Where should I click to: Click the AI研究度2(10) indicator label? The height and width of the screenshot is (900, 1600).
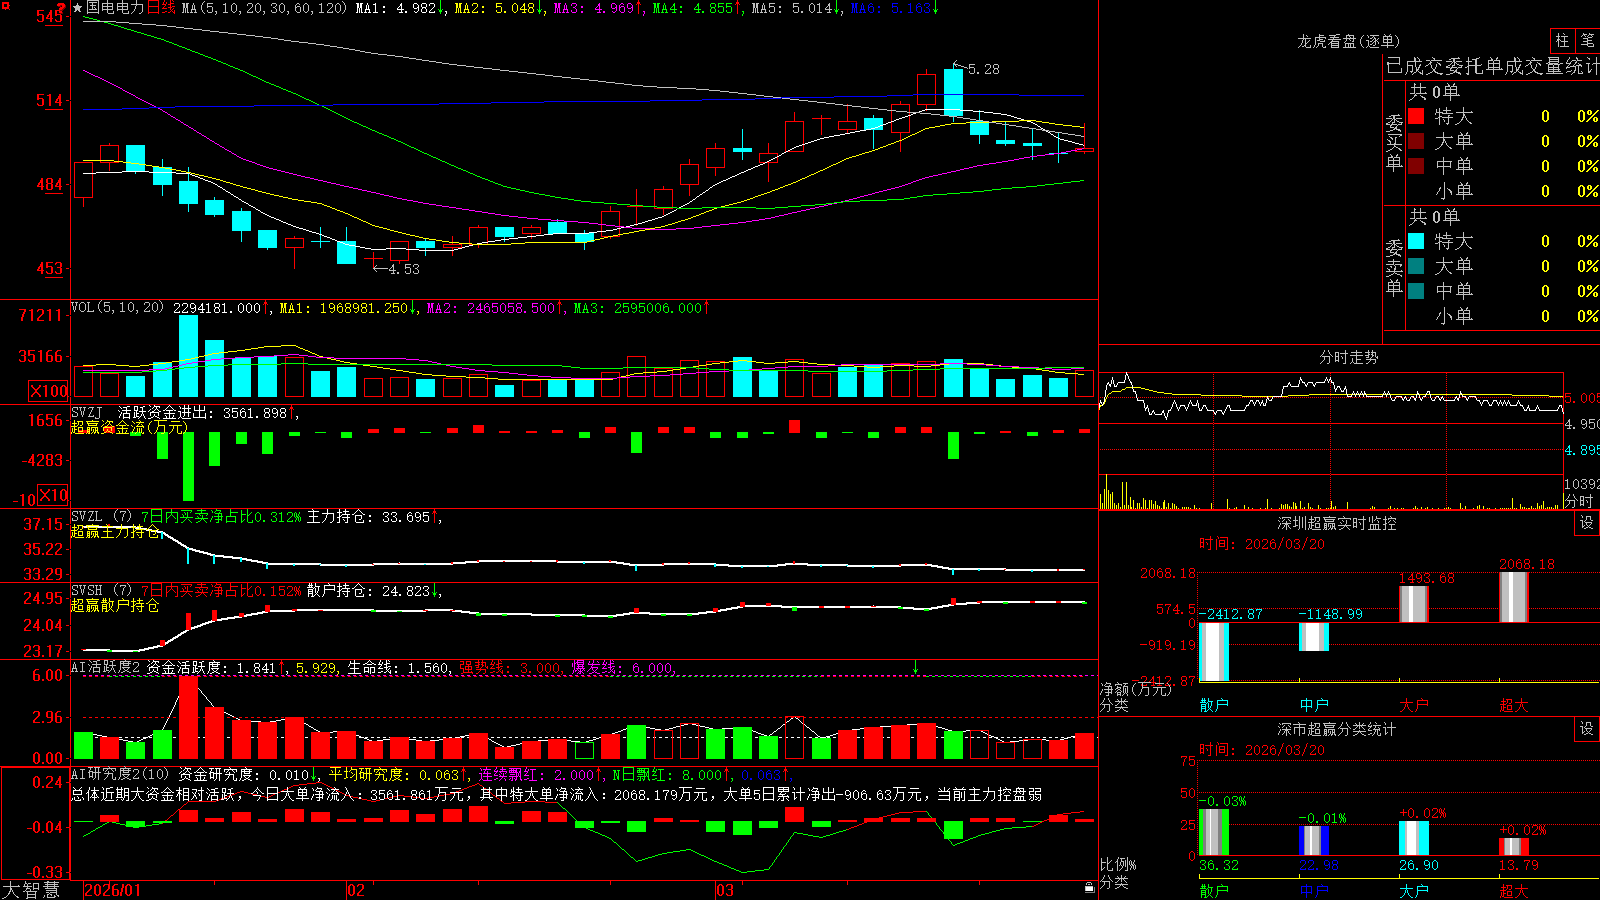(x=120, y=774)
